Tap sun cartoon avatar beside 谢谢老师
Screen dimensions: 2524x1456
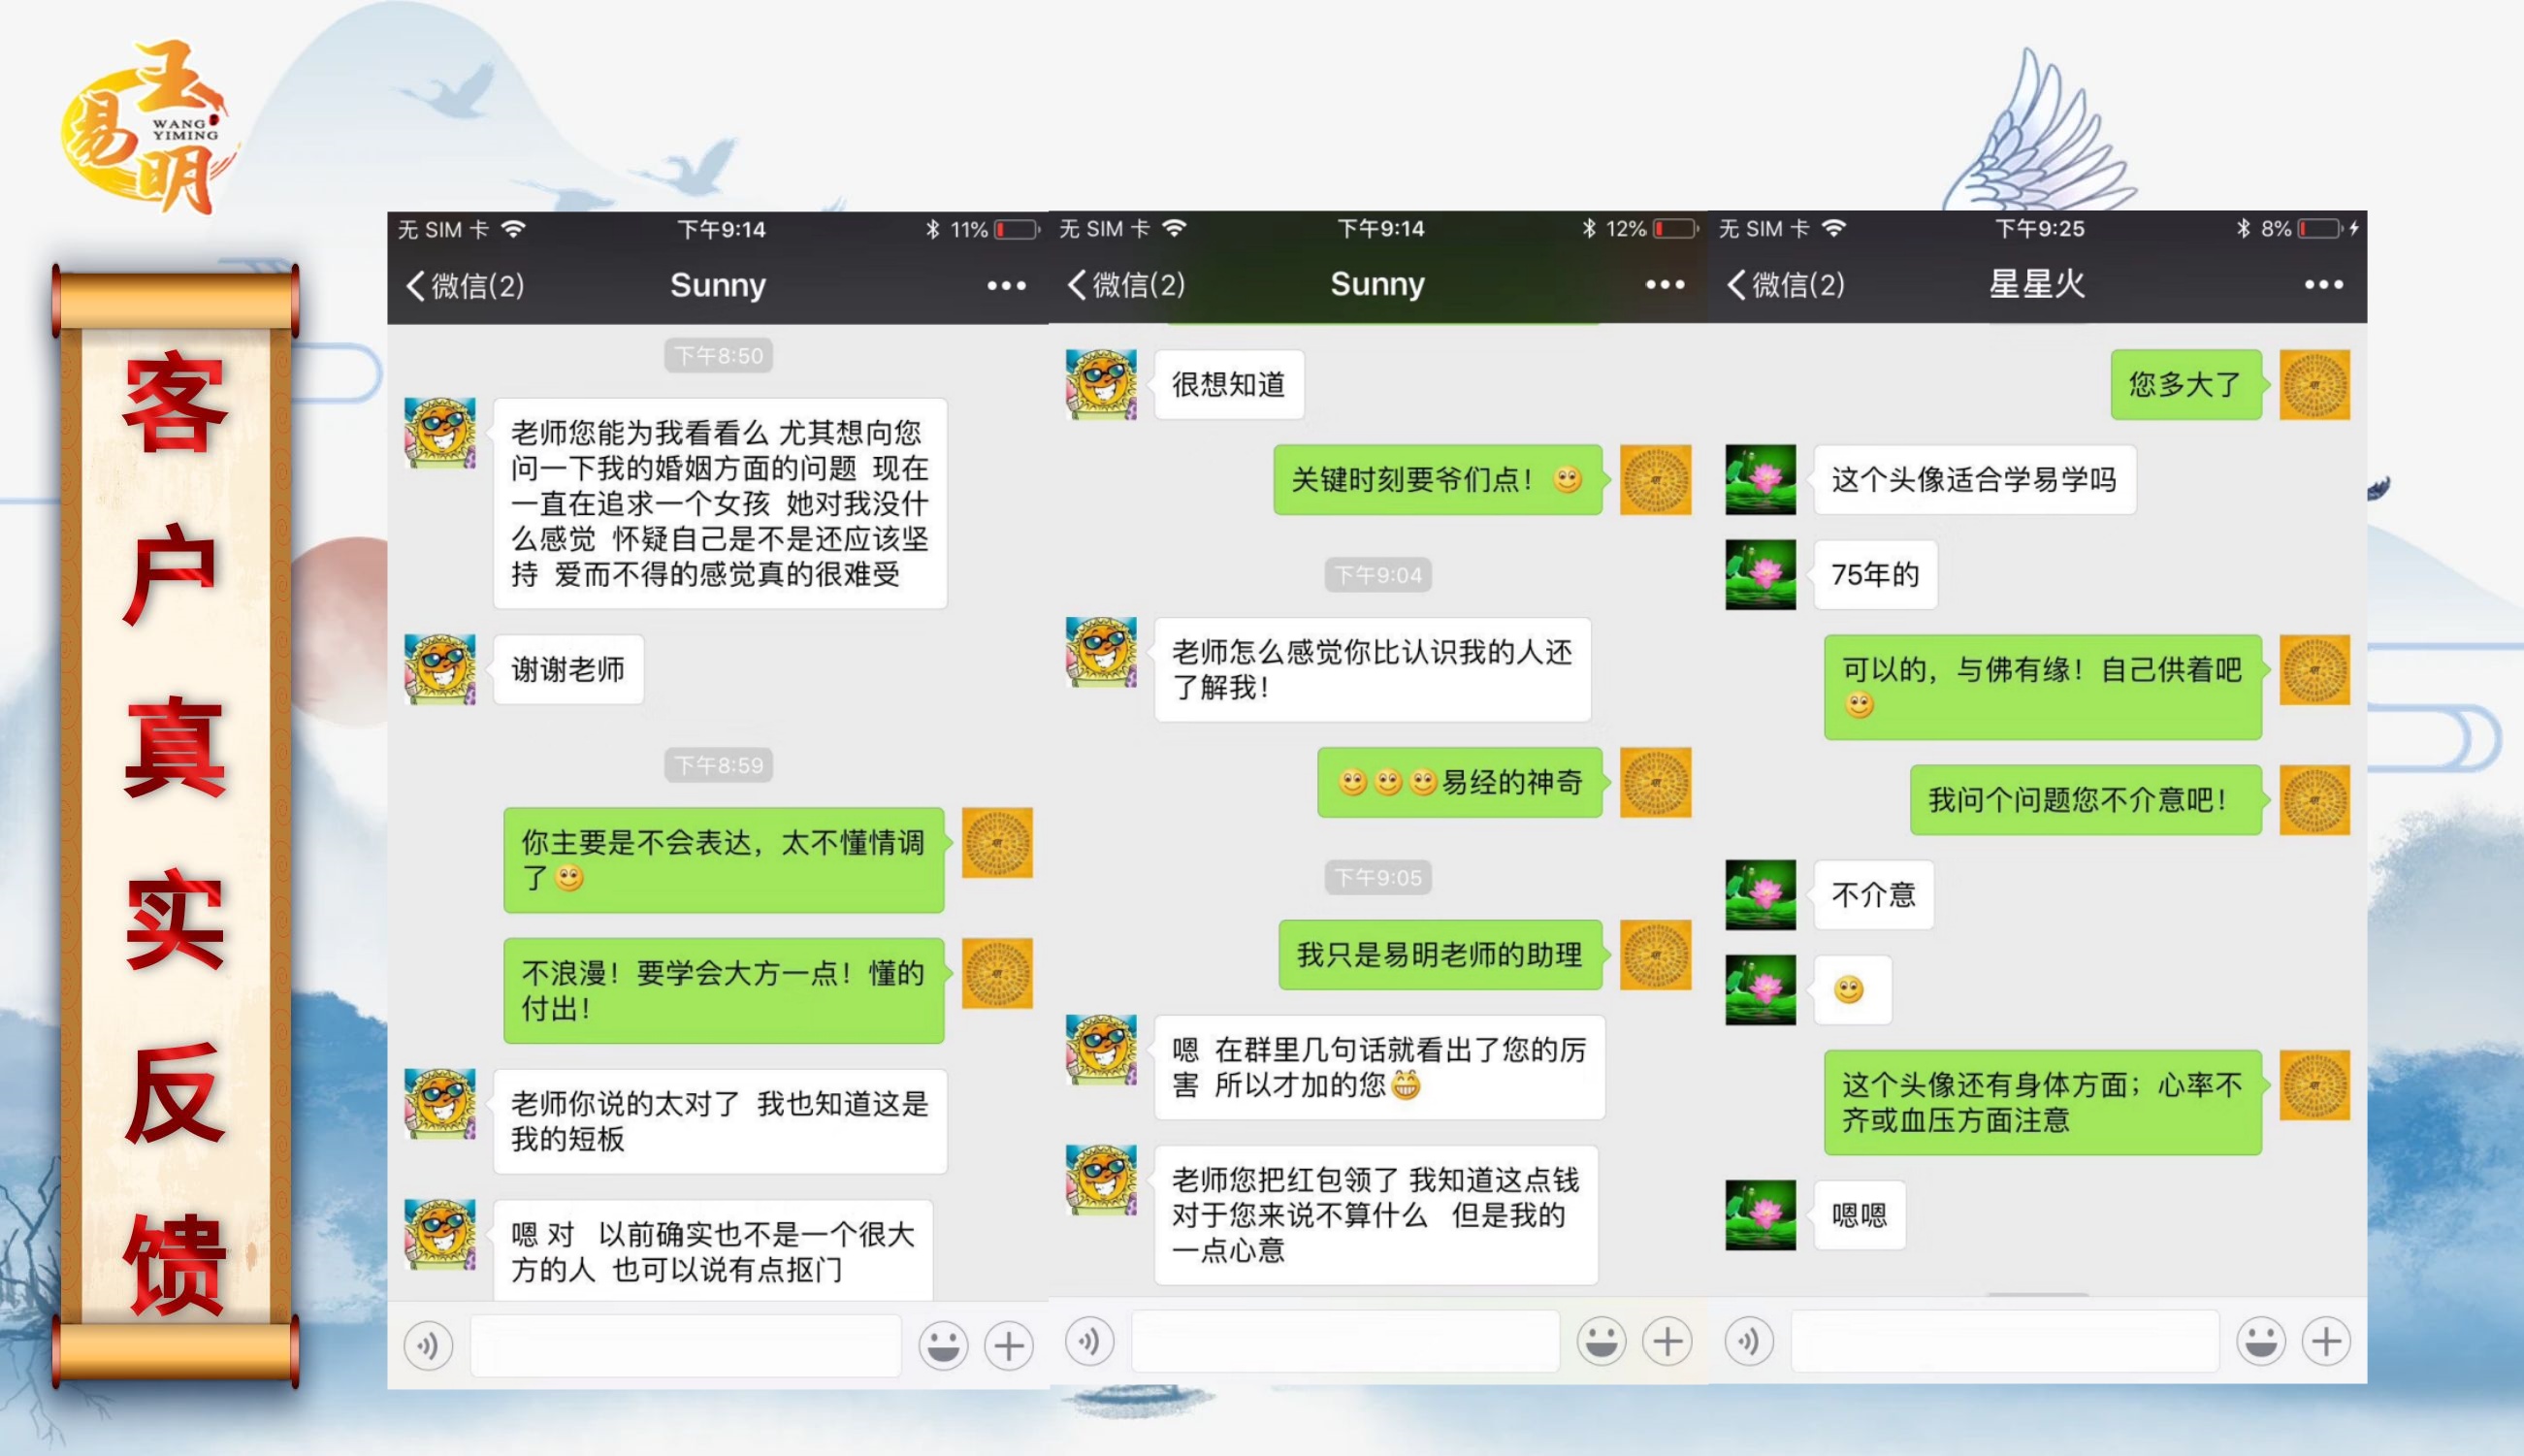click(440, 669)
